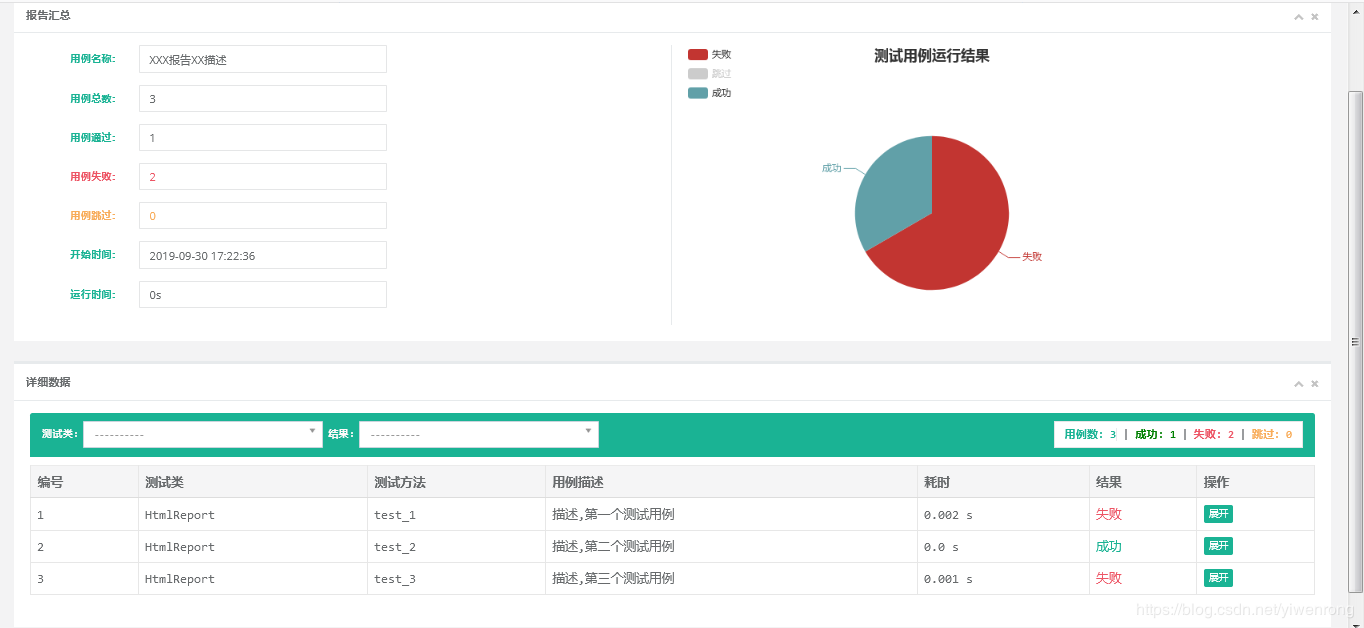Viewport: 1364px width, 628px height.
Task: Close the 报告汇总 panel with its x icon
Action: point(1314,16)
